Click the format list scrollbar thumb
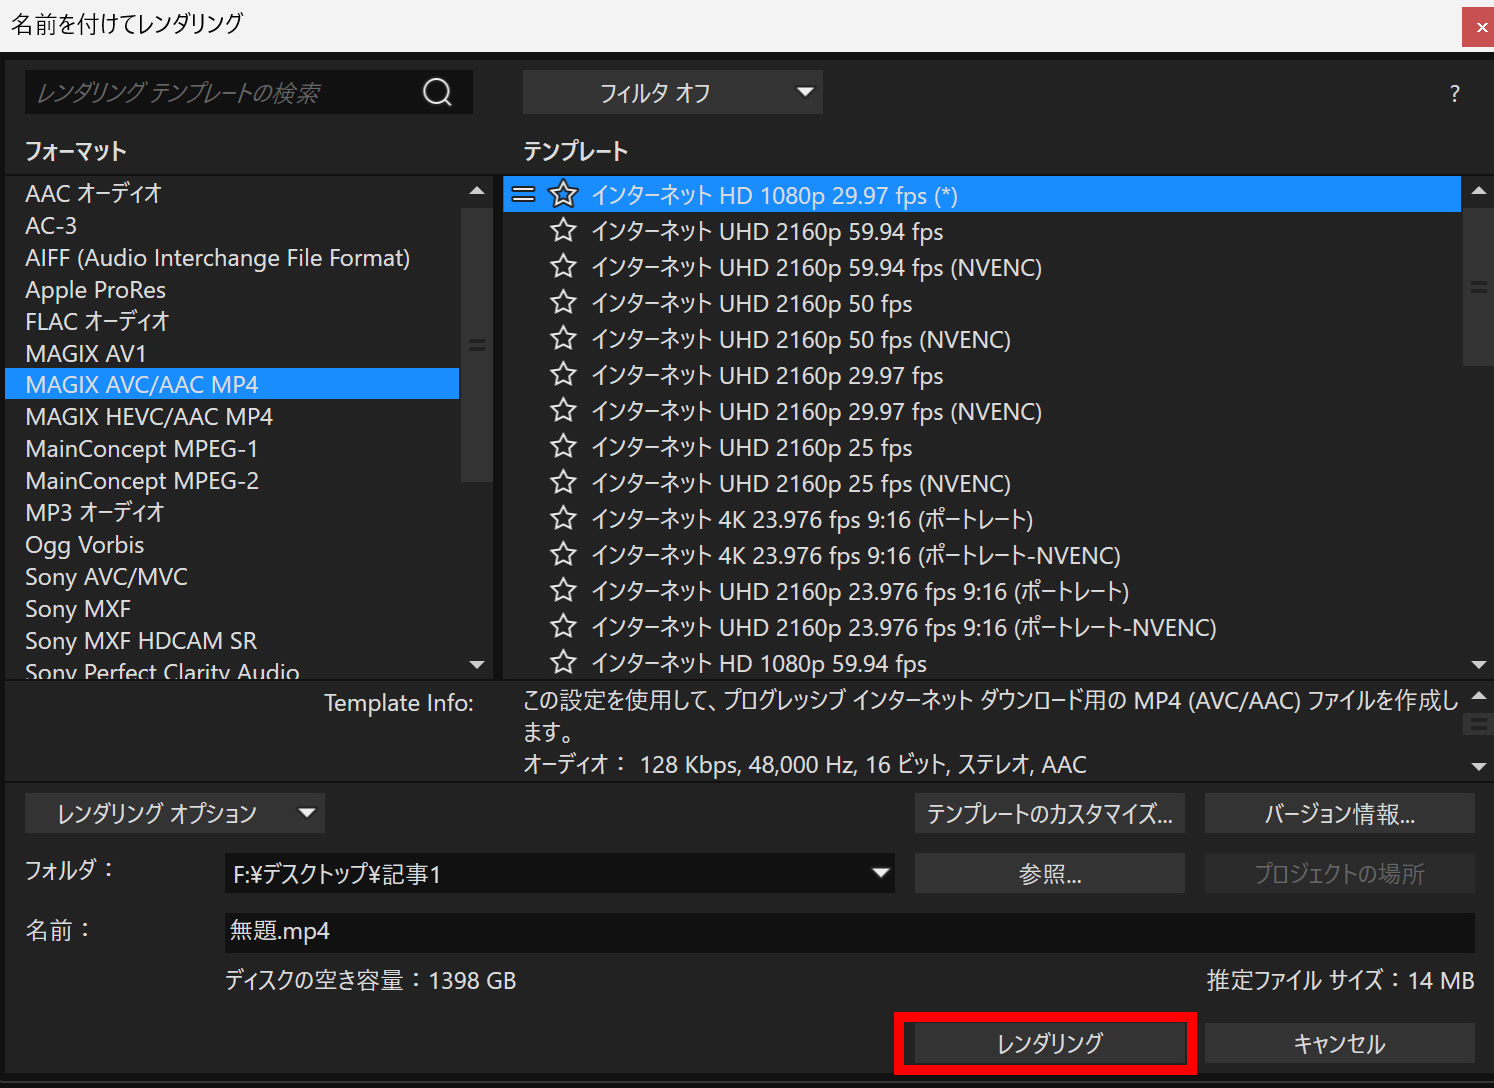This screenshot has width=1494, height=1088. point(477,345)
